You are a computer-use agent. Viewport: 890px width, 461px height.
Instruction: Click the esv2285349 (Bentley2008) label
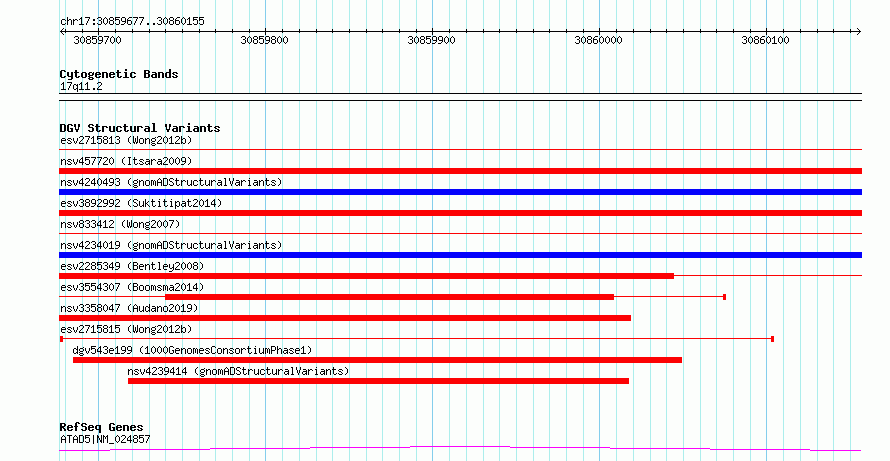point(132,266)
